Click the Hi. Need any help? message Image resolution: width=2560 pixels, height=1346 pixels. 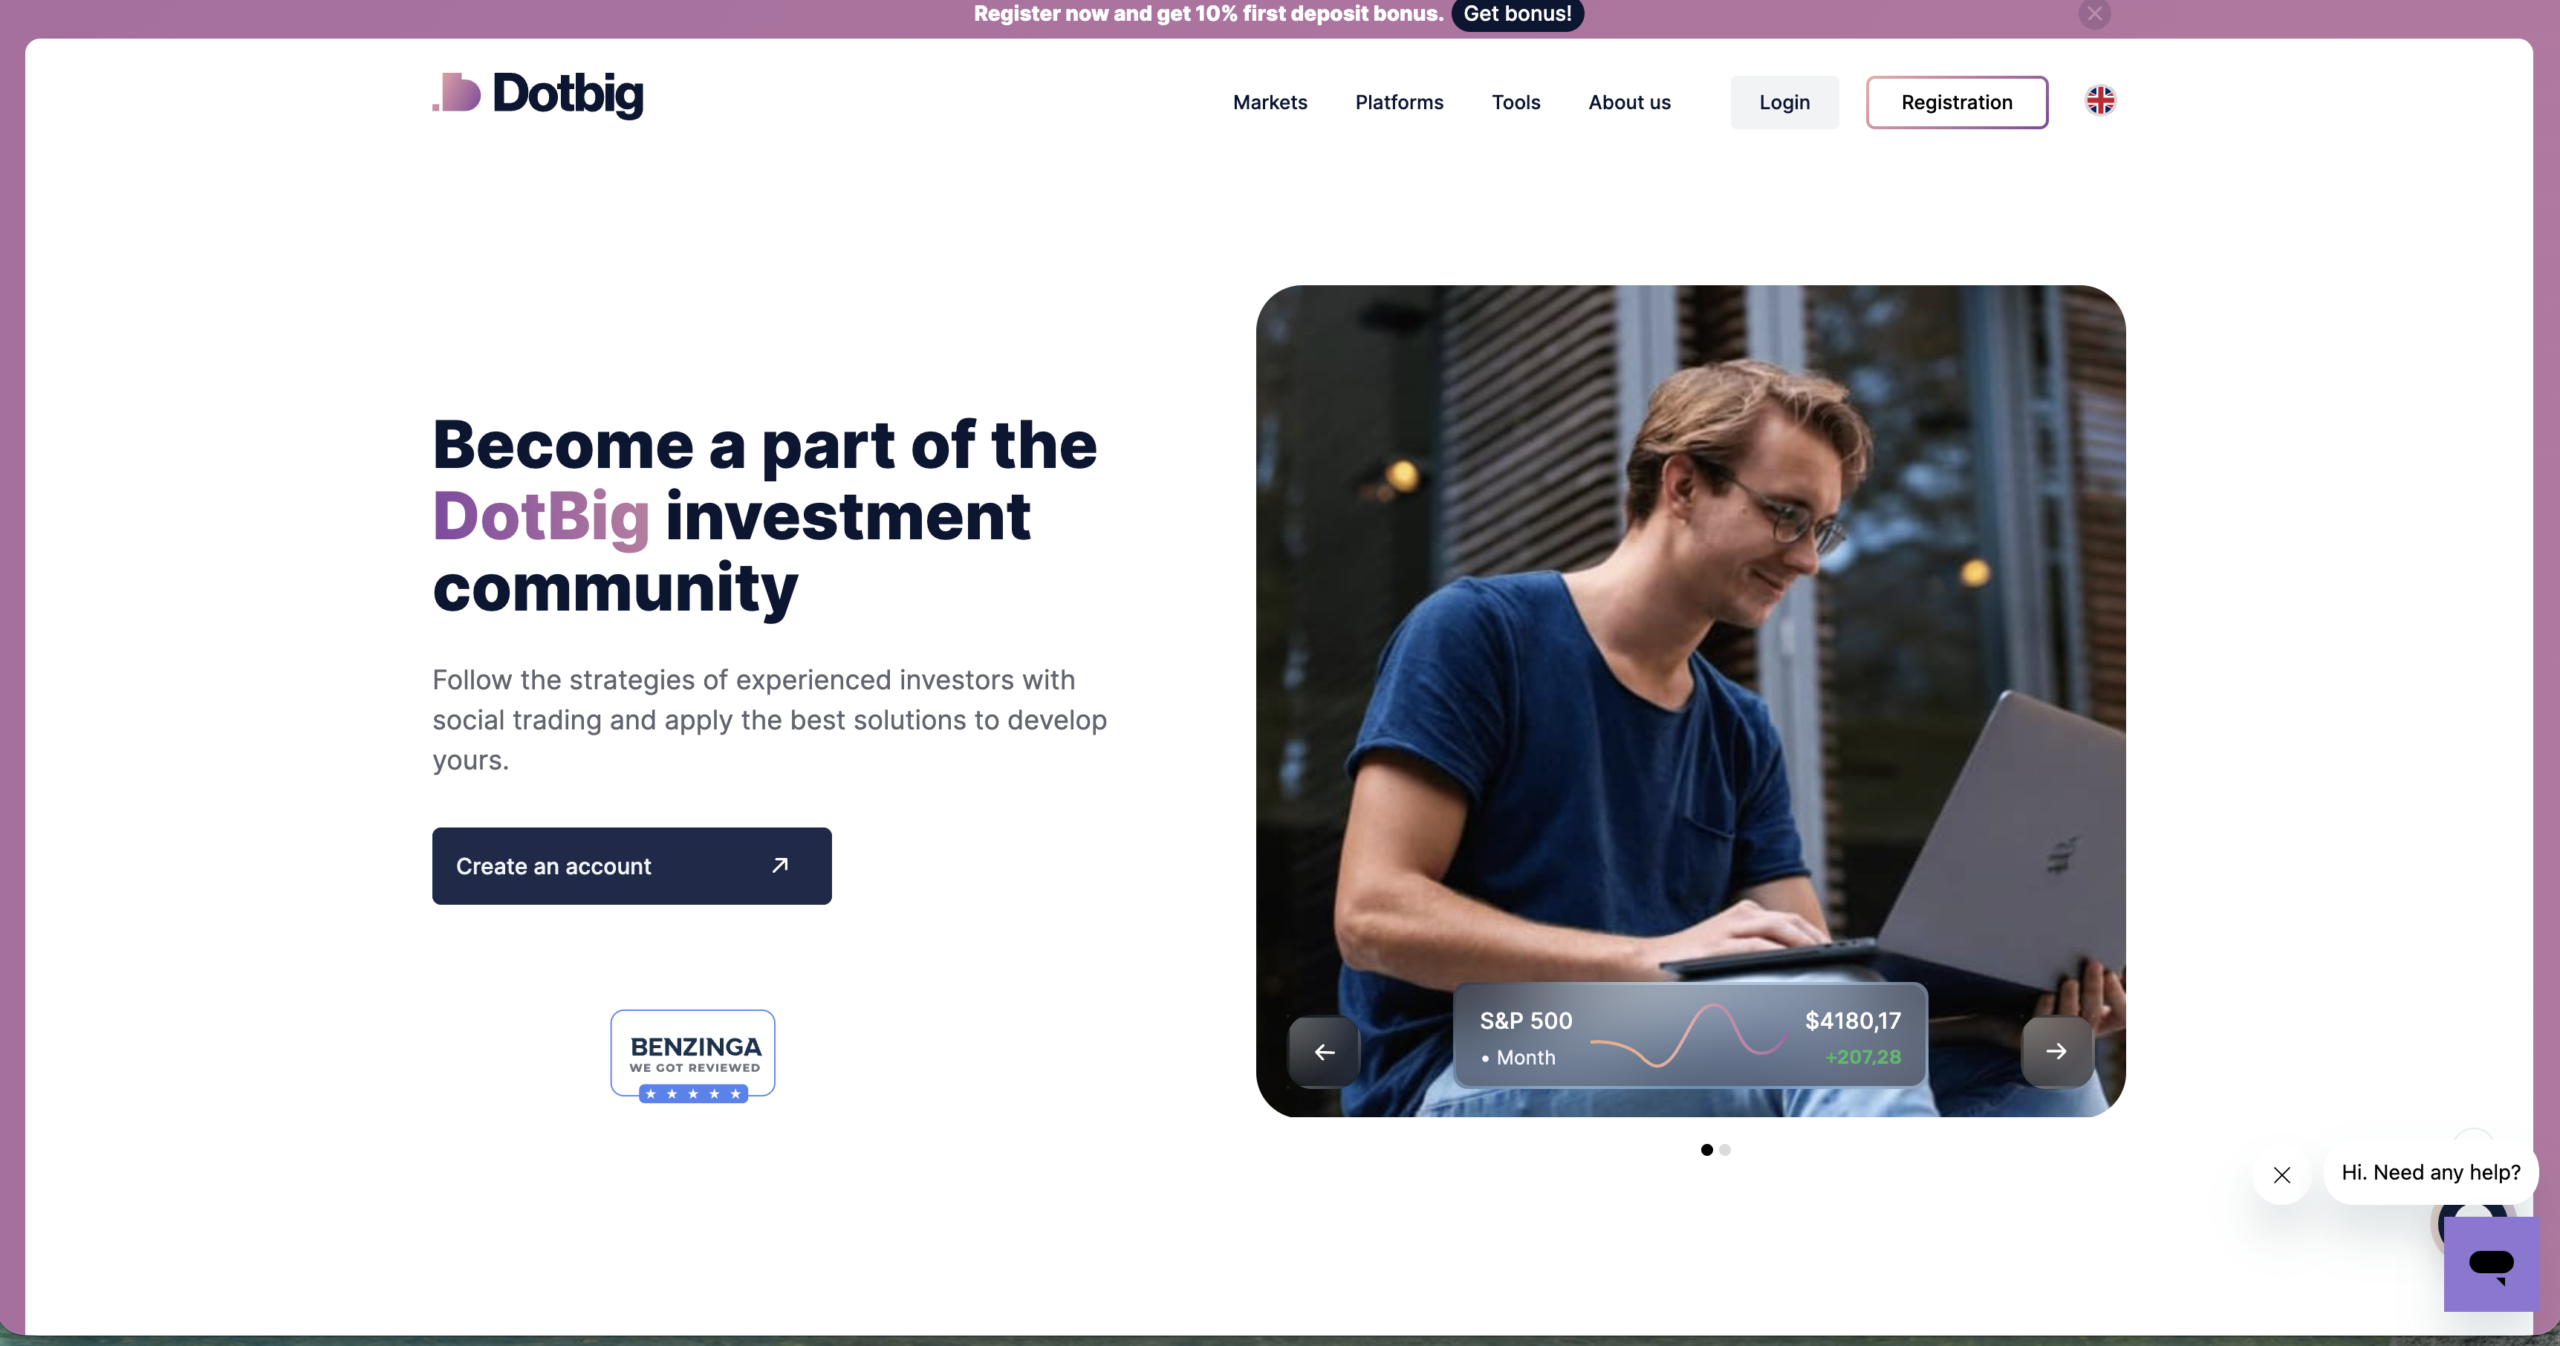click(2431, 1173)
